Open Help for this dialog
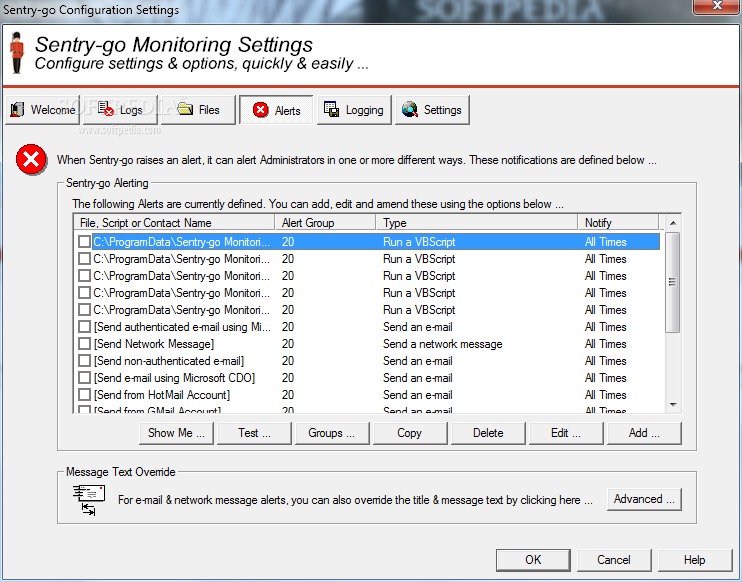742x582 pixels. coord(695,560)
